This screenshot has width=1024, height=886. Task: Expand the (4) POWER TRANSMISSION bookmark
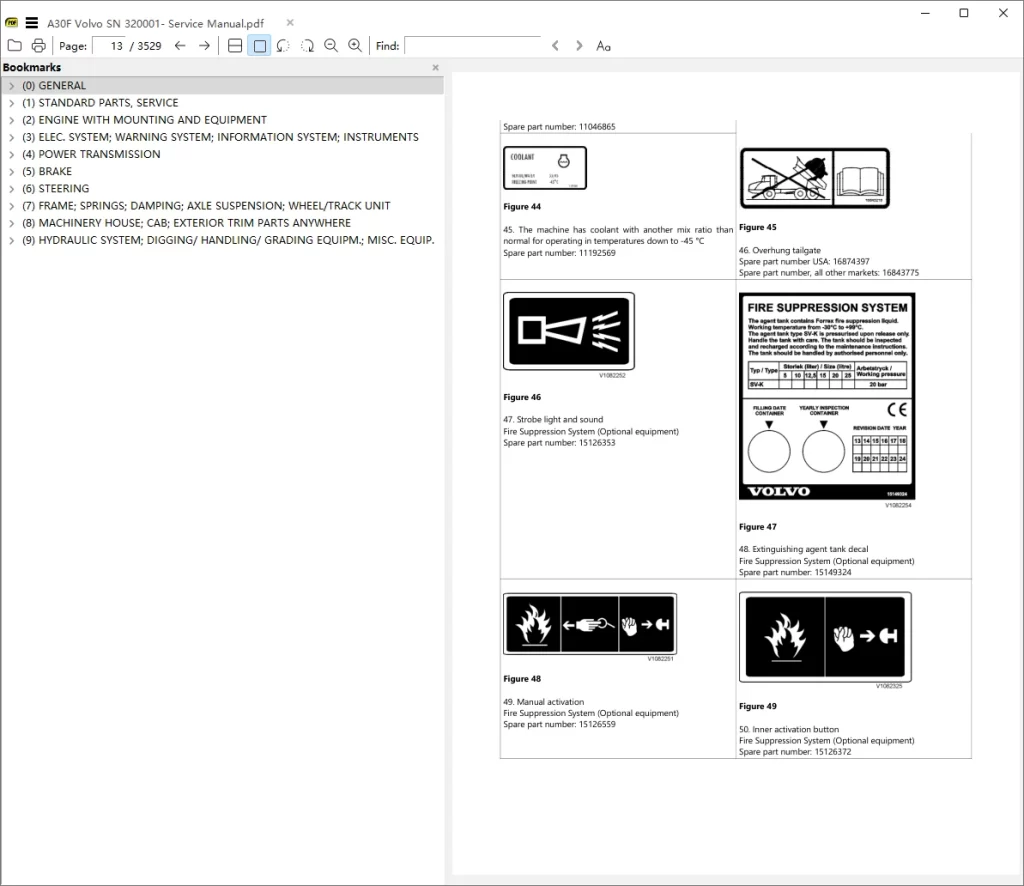pos(11,155)
